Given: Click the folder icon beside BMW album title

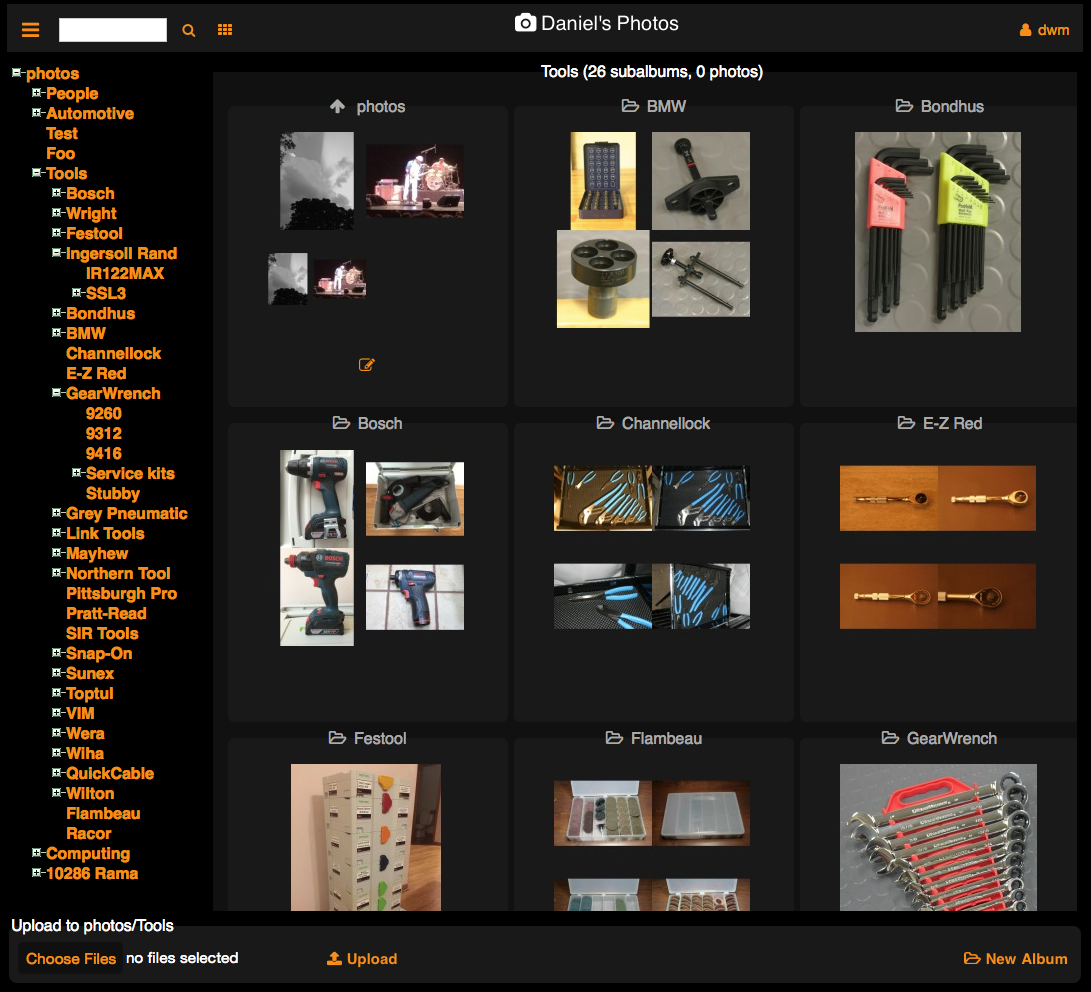Looking at the screenshot, I should coord(630,106).
